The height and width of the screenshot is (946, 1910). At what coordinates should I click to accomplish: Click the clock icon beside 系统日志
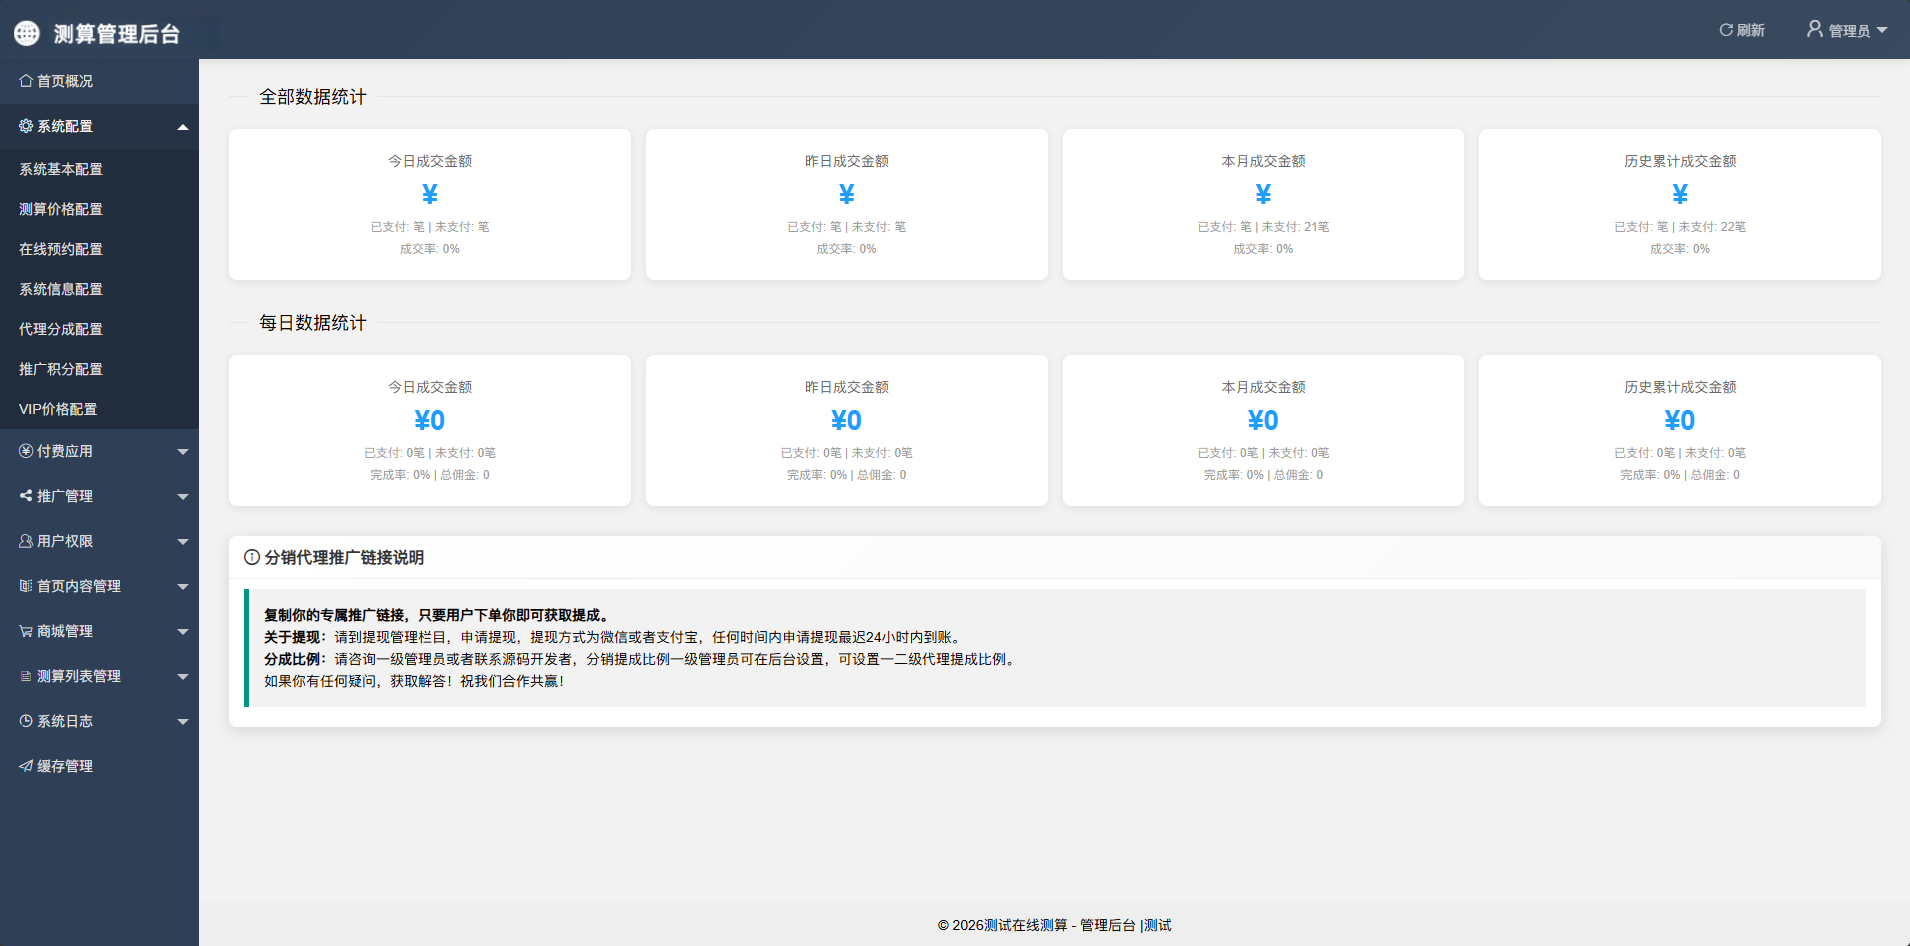[26, 721]
